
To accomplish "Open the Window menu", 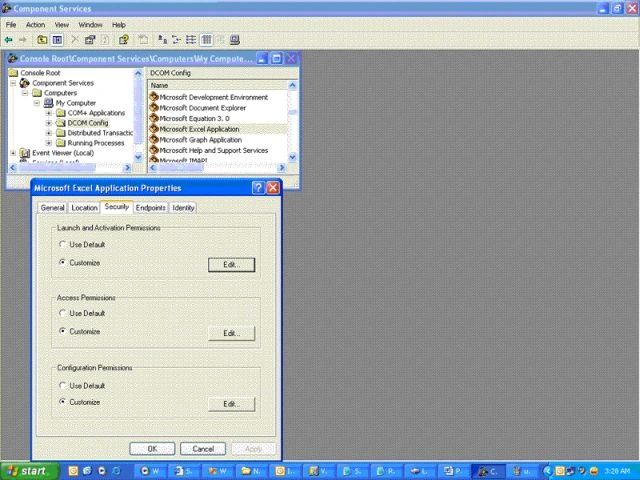I will click(x=90, y=25).
